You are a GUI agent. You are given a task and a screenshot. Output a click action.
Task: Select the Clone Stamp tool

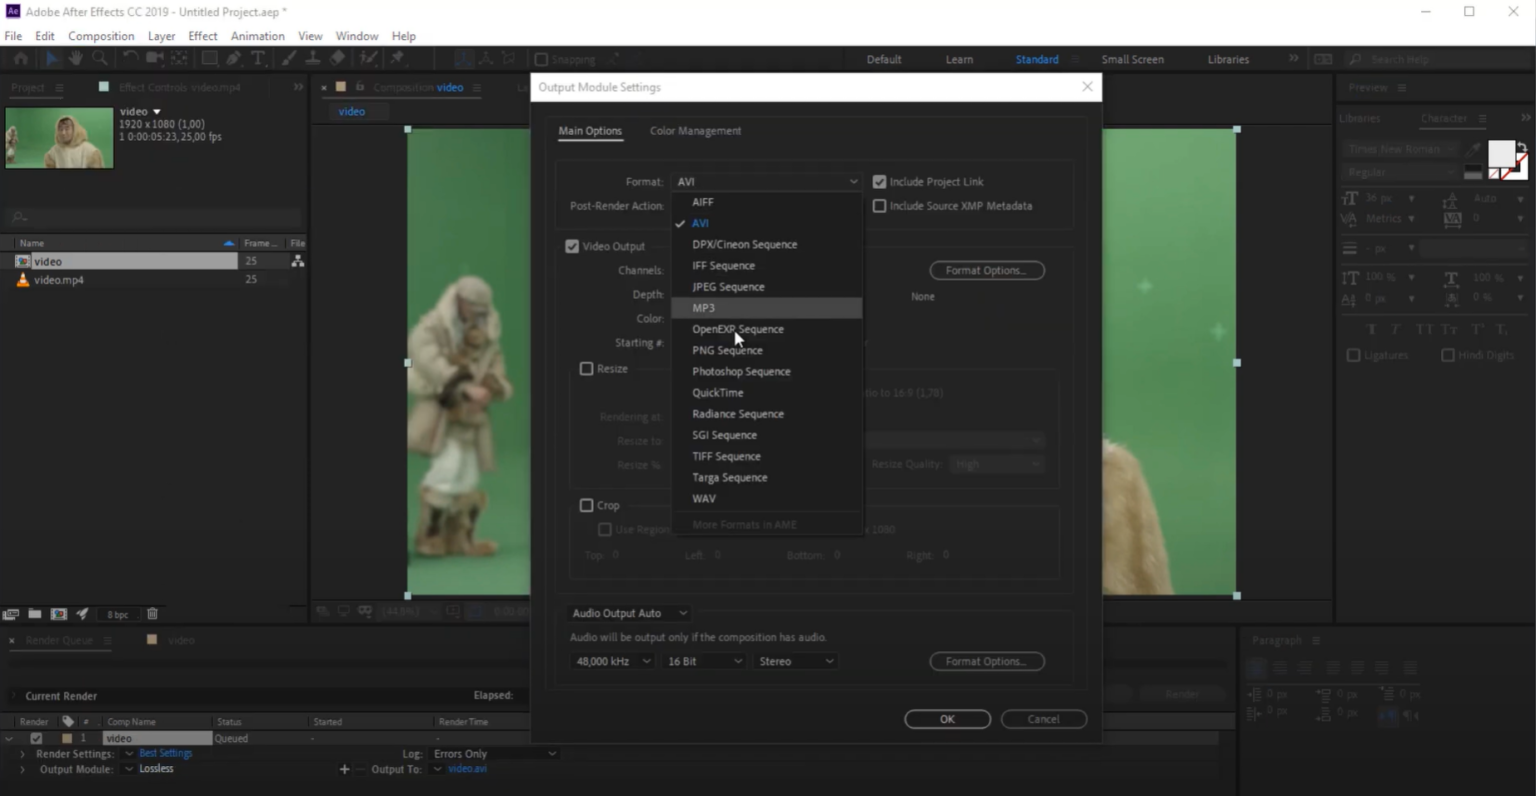coord(313,59)
